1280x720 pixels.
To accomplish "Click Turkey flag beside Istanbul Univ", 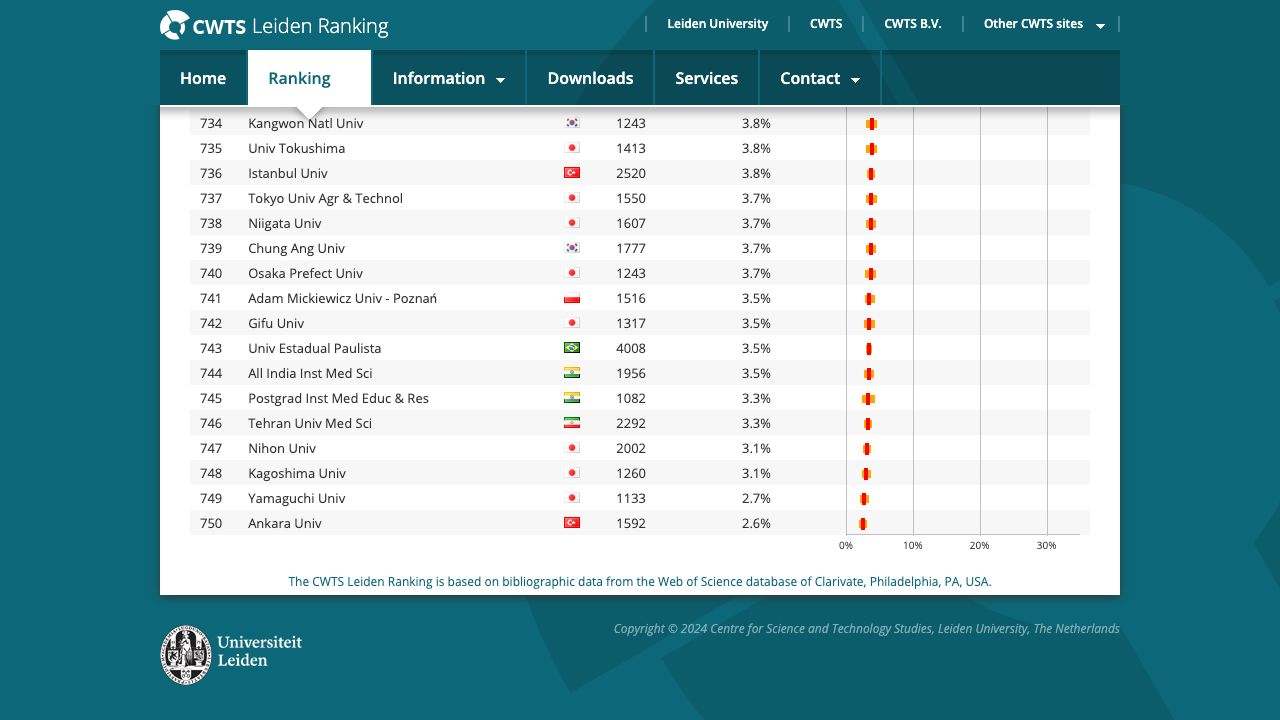I will [x=572, y=173].
